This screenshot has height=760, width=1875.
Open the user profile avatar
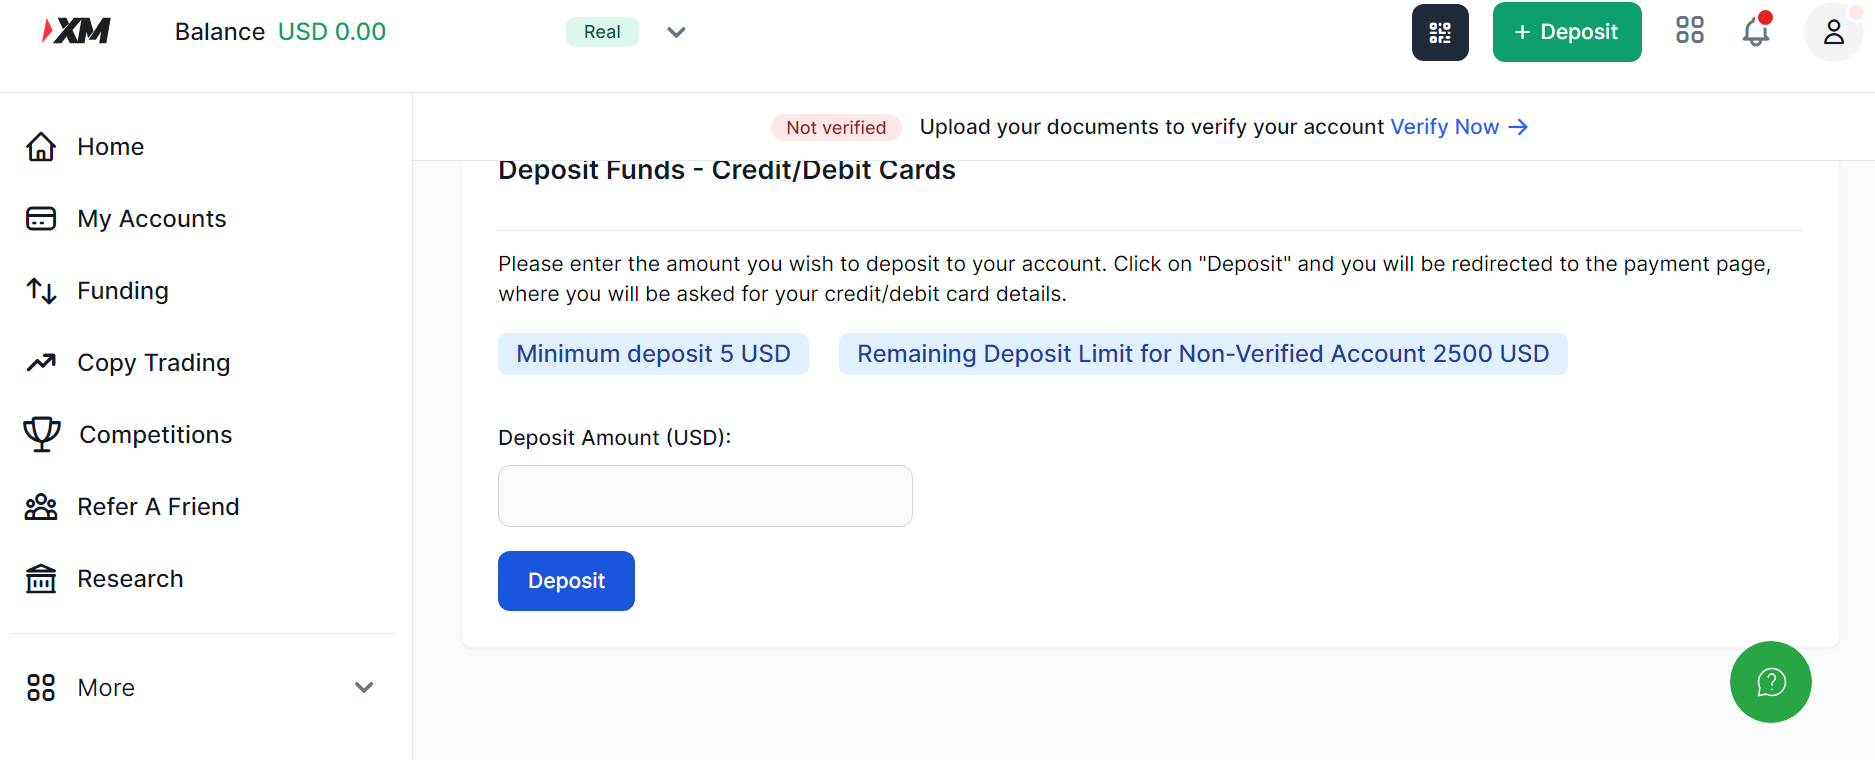(x=1833, y=32)
